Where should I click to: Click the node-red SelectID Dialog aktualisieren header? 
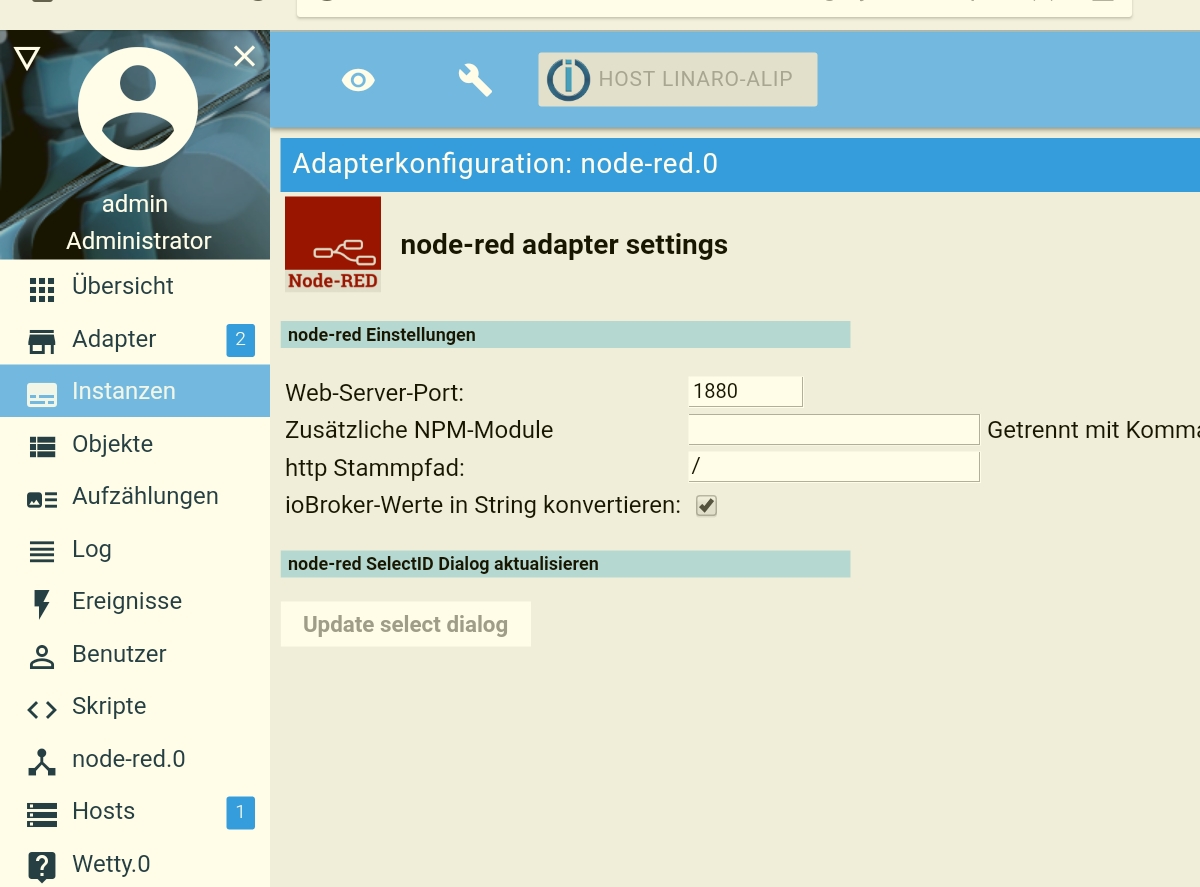coord(565,564)
